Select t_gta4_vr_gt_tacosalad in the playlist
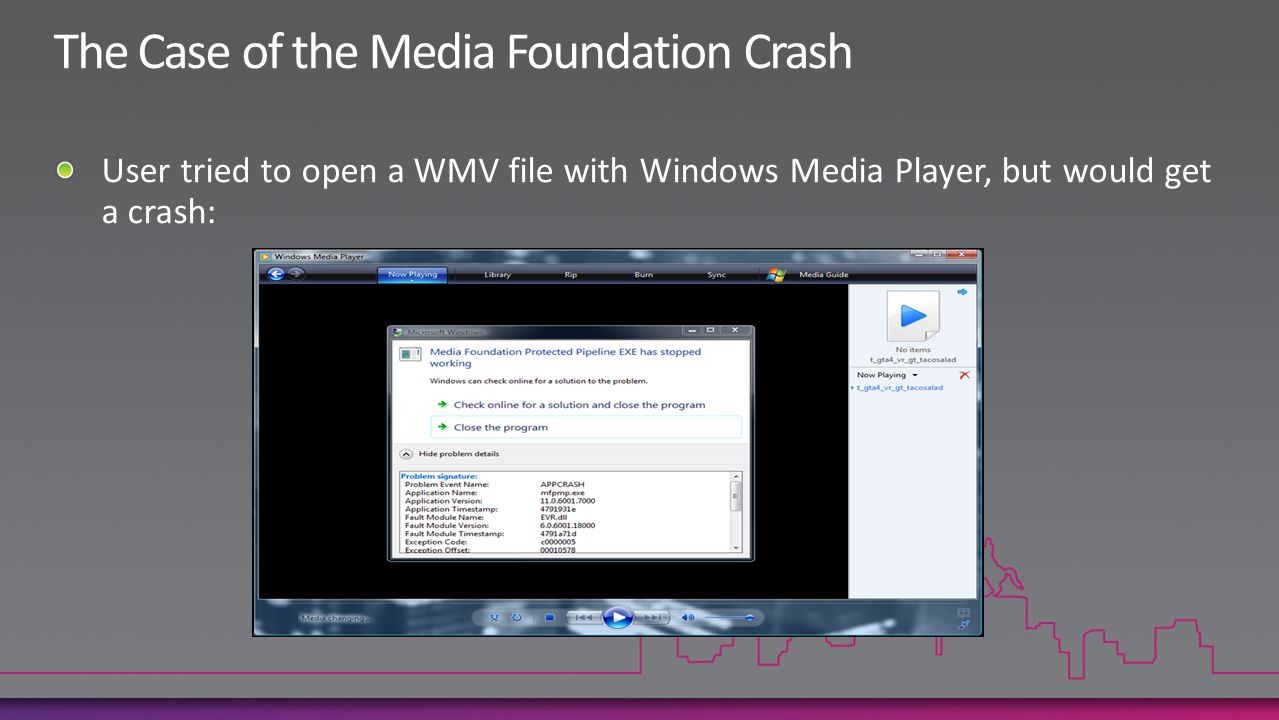The width and height of the screenshot is (1279, 720). click(899, 388)
